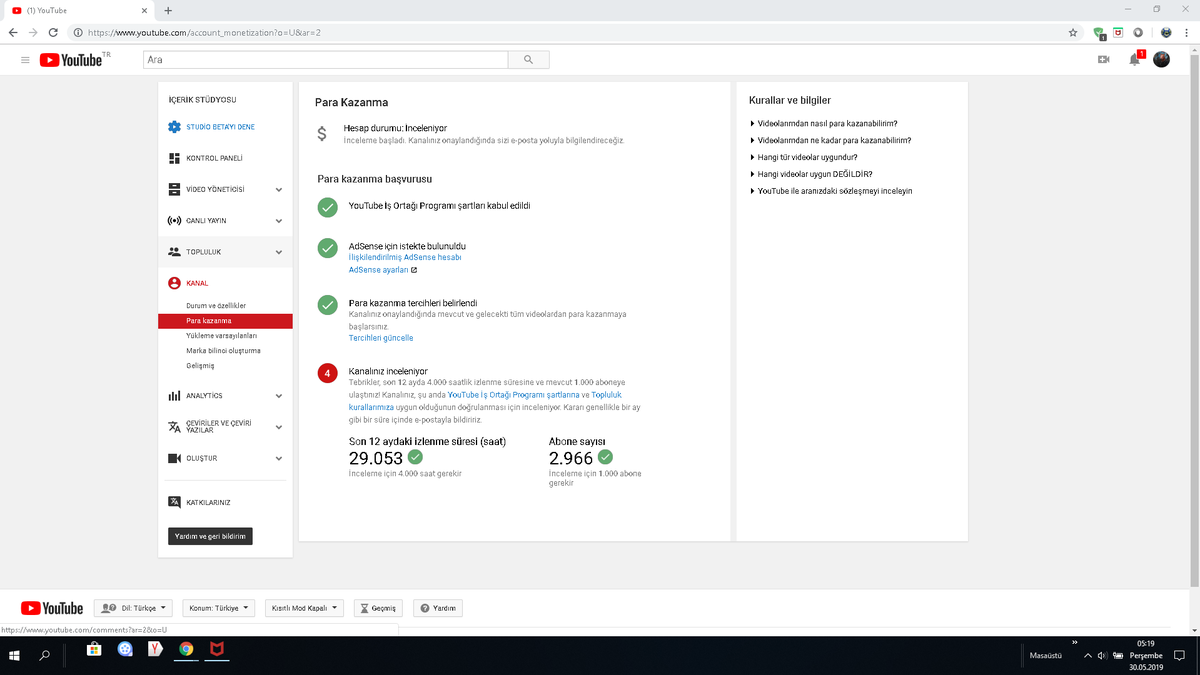The height and width of the screenshot is (675, 1200).
Task: Click in the Ara search field
Action: pos(325,60)
